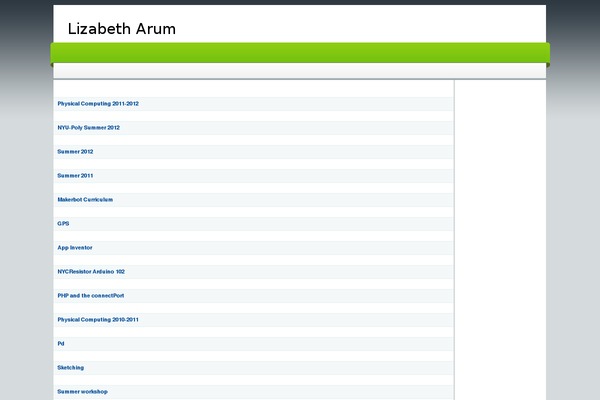Viewport: 600px width, 400px height.
Task: Open Physical Computing 2011-2012 link
Action: [98, 104]
